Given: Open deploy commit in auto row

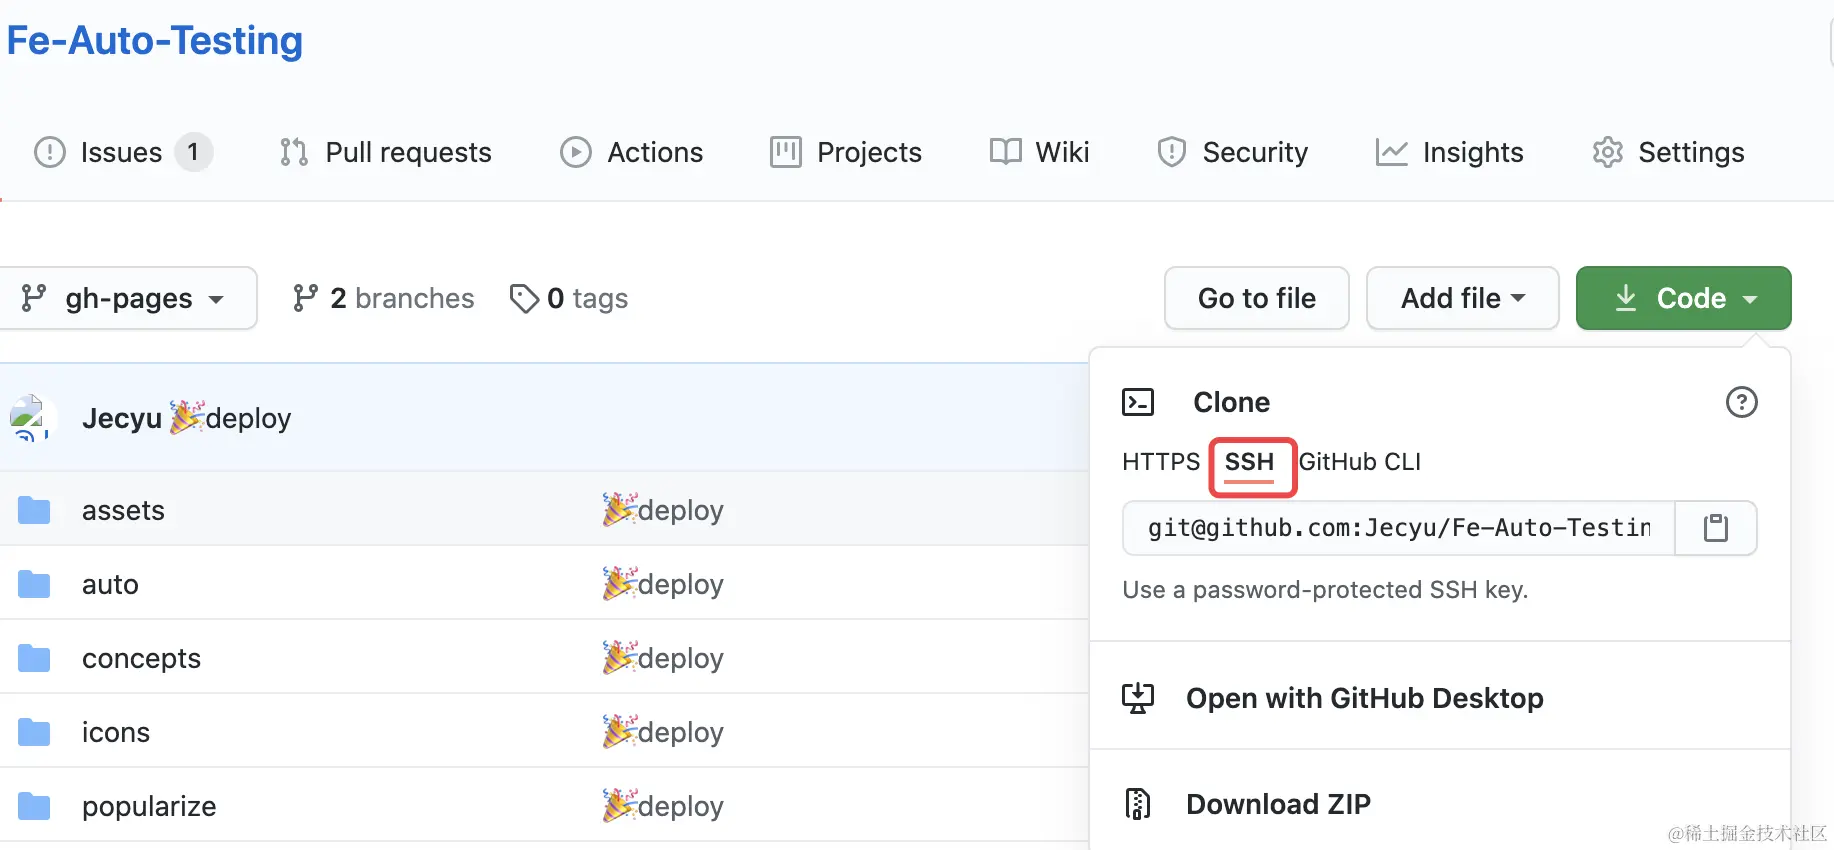Looking at the screenshot, I should point(663,584).
